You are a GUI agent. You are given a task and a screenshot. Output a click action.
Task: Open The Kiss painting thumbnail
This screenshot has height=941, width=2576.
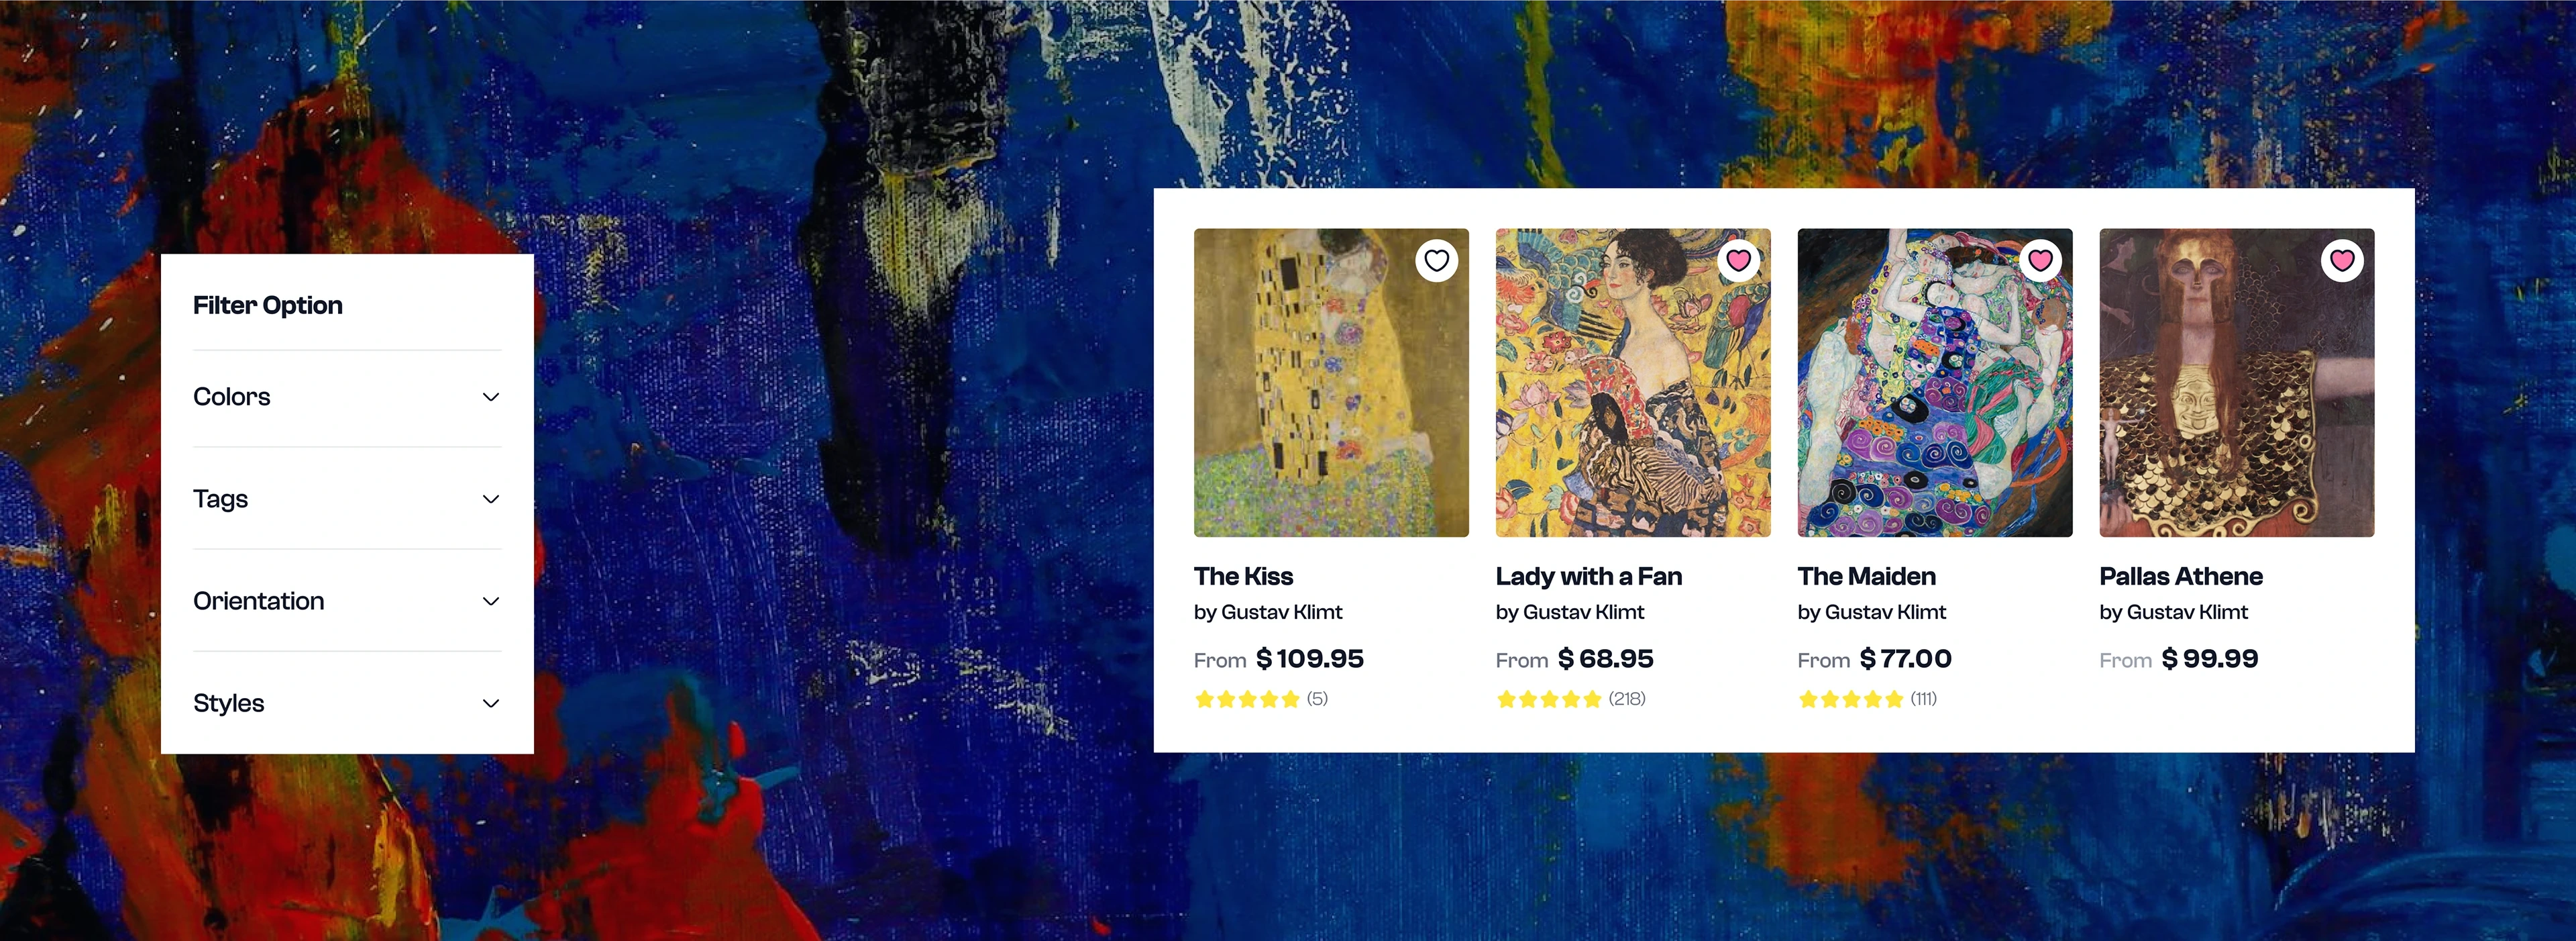coord(1331,383)
